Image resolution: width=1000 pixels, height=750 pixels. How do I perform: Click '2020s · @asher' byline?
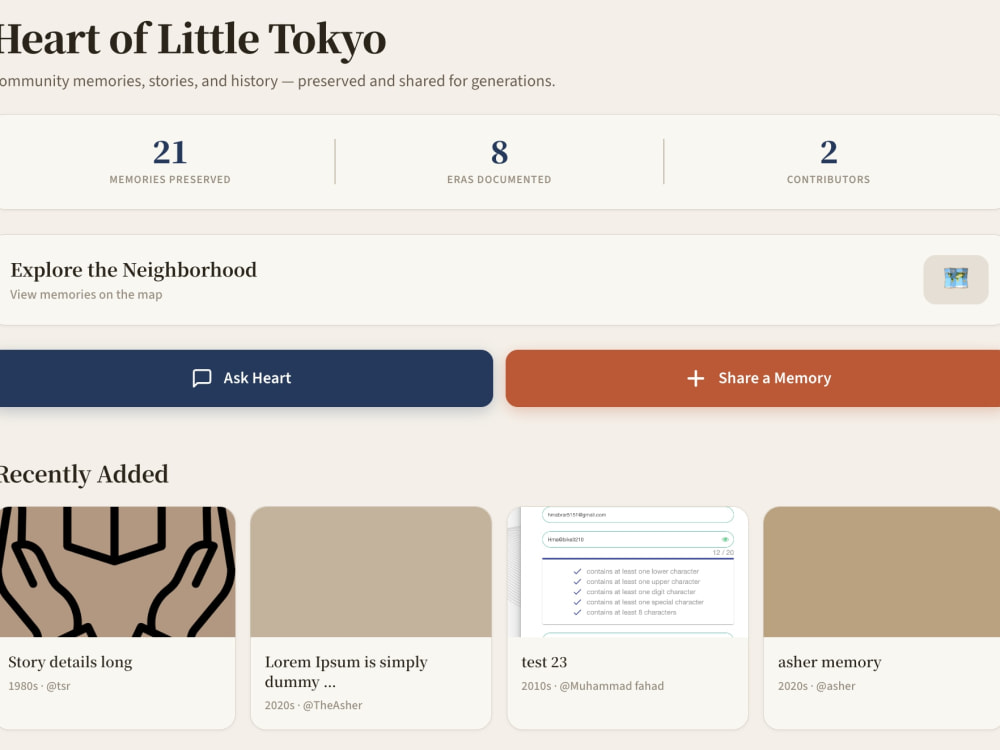click(816, 686)
